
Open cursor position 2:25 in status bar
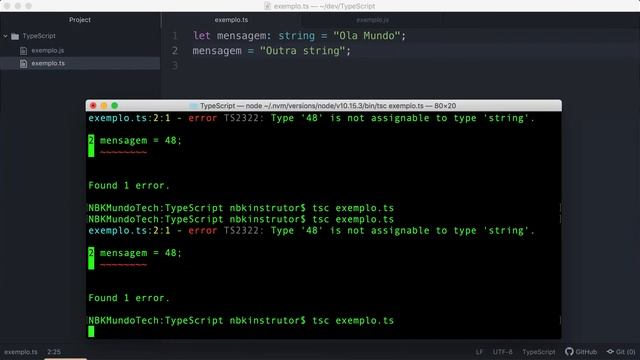(54, 352)
